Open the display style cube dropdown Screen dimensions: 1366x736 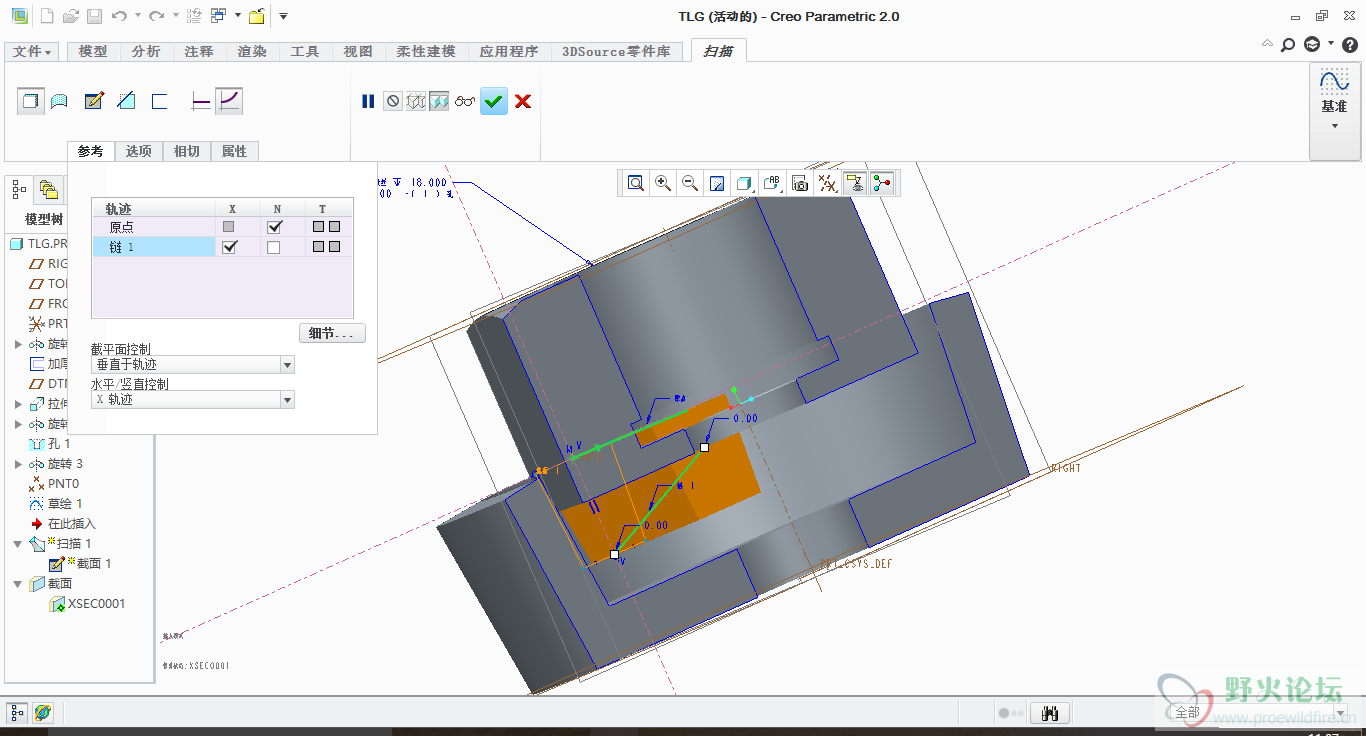click(x=744, y=183)
